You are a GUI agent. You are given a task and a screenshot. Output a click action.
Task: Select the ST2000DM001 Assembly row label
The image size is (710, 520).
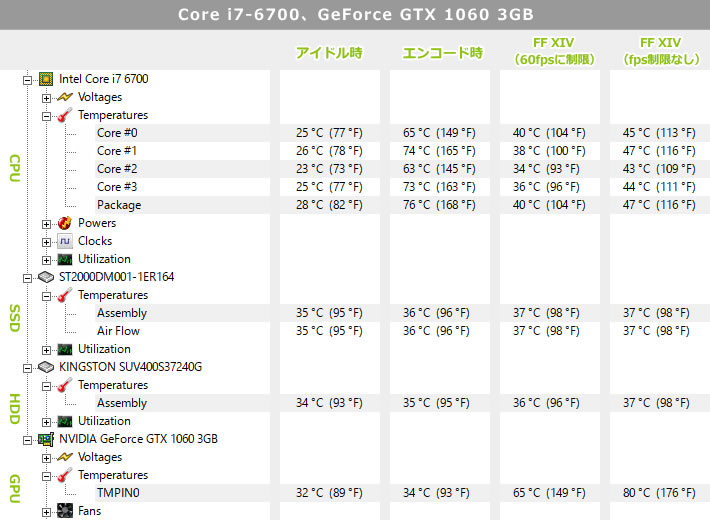click(x=122, y=313)
